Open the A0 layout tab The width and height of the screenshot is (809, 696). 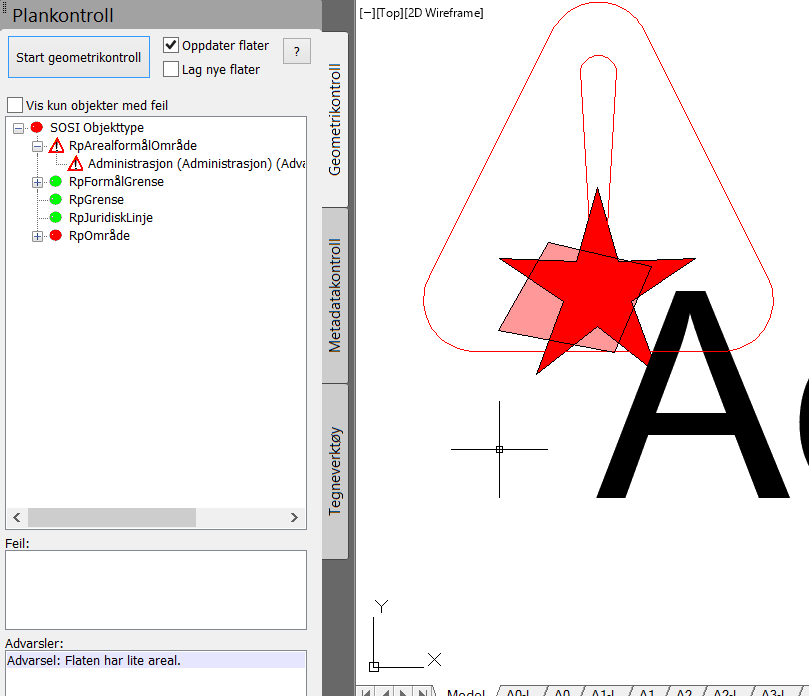pyautogui.click(x=562, y=692)
